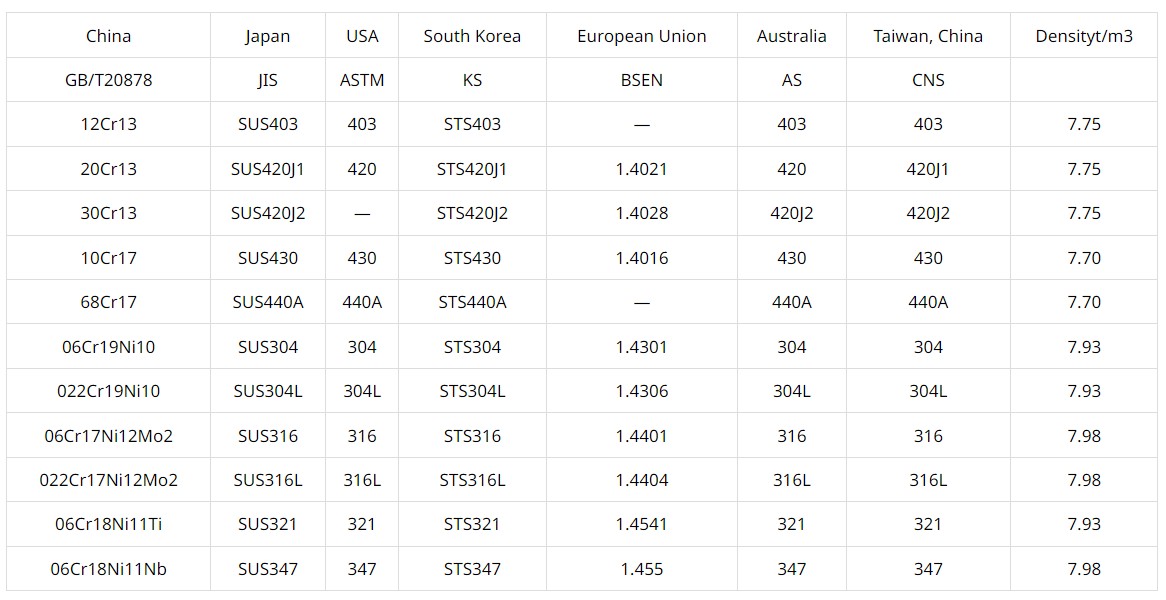Select the SUS420J1 cell
The width and height of the screenshot is (1166, 600).
pos(267,169)
